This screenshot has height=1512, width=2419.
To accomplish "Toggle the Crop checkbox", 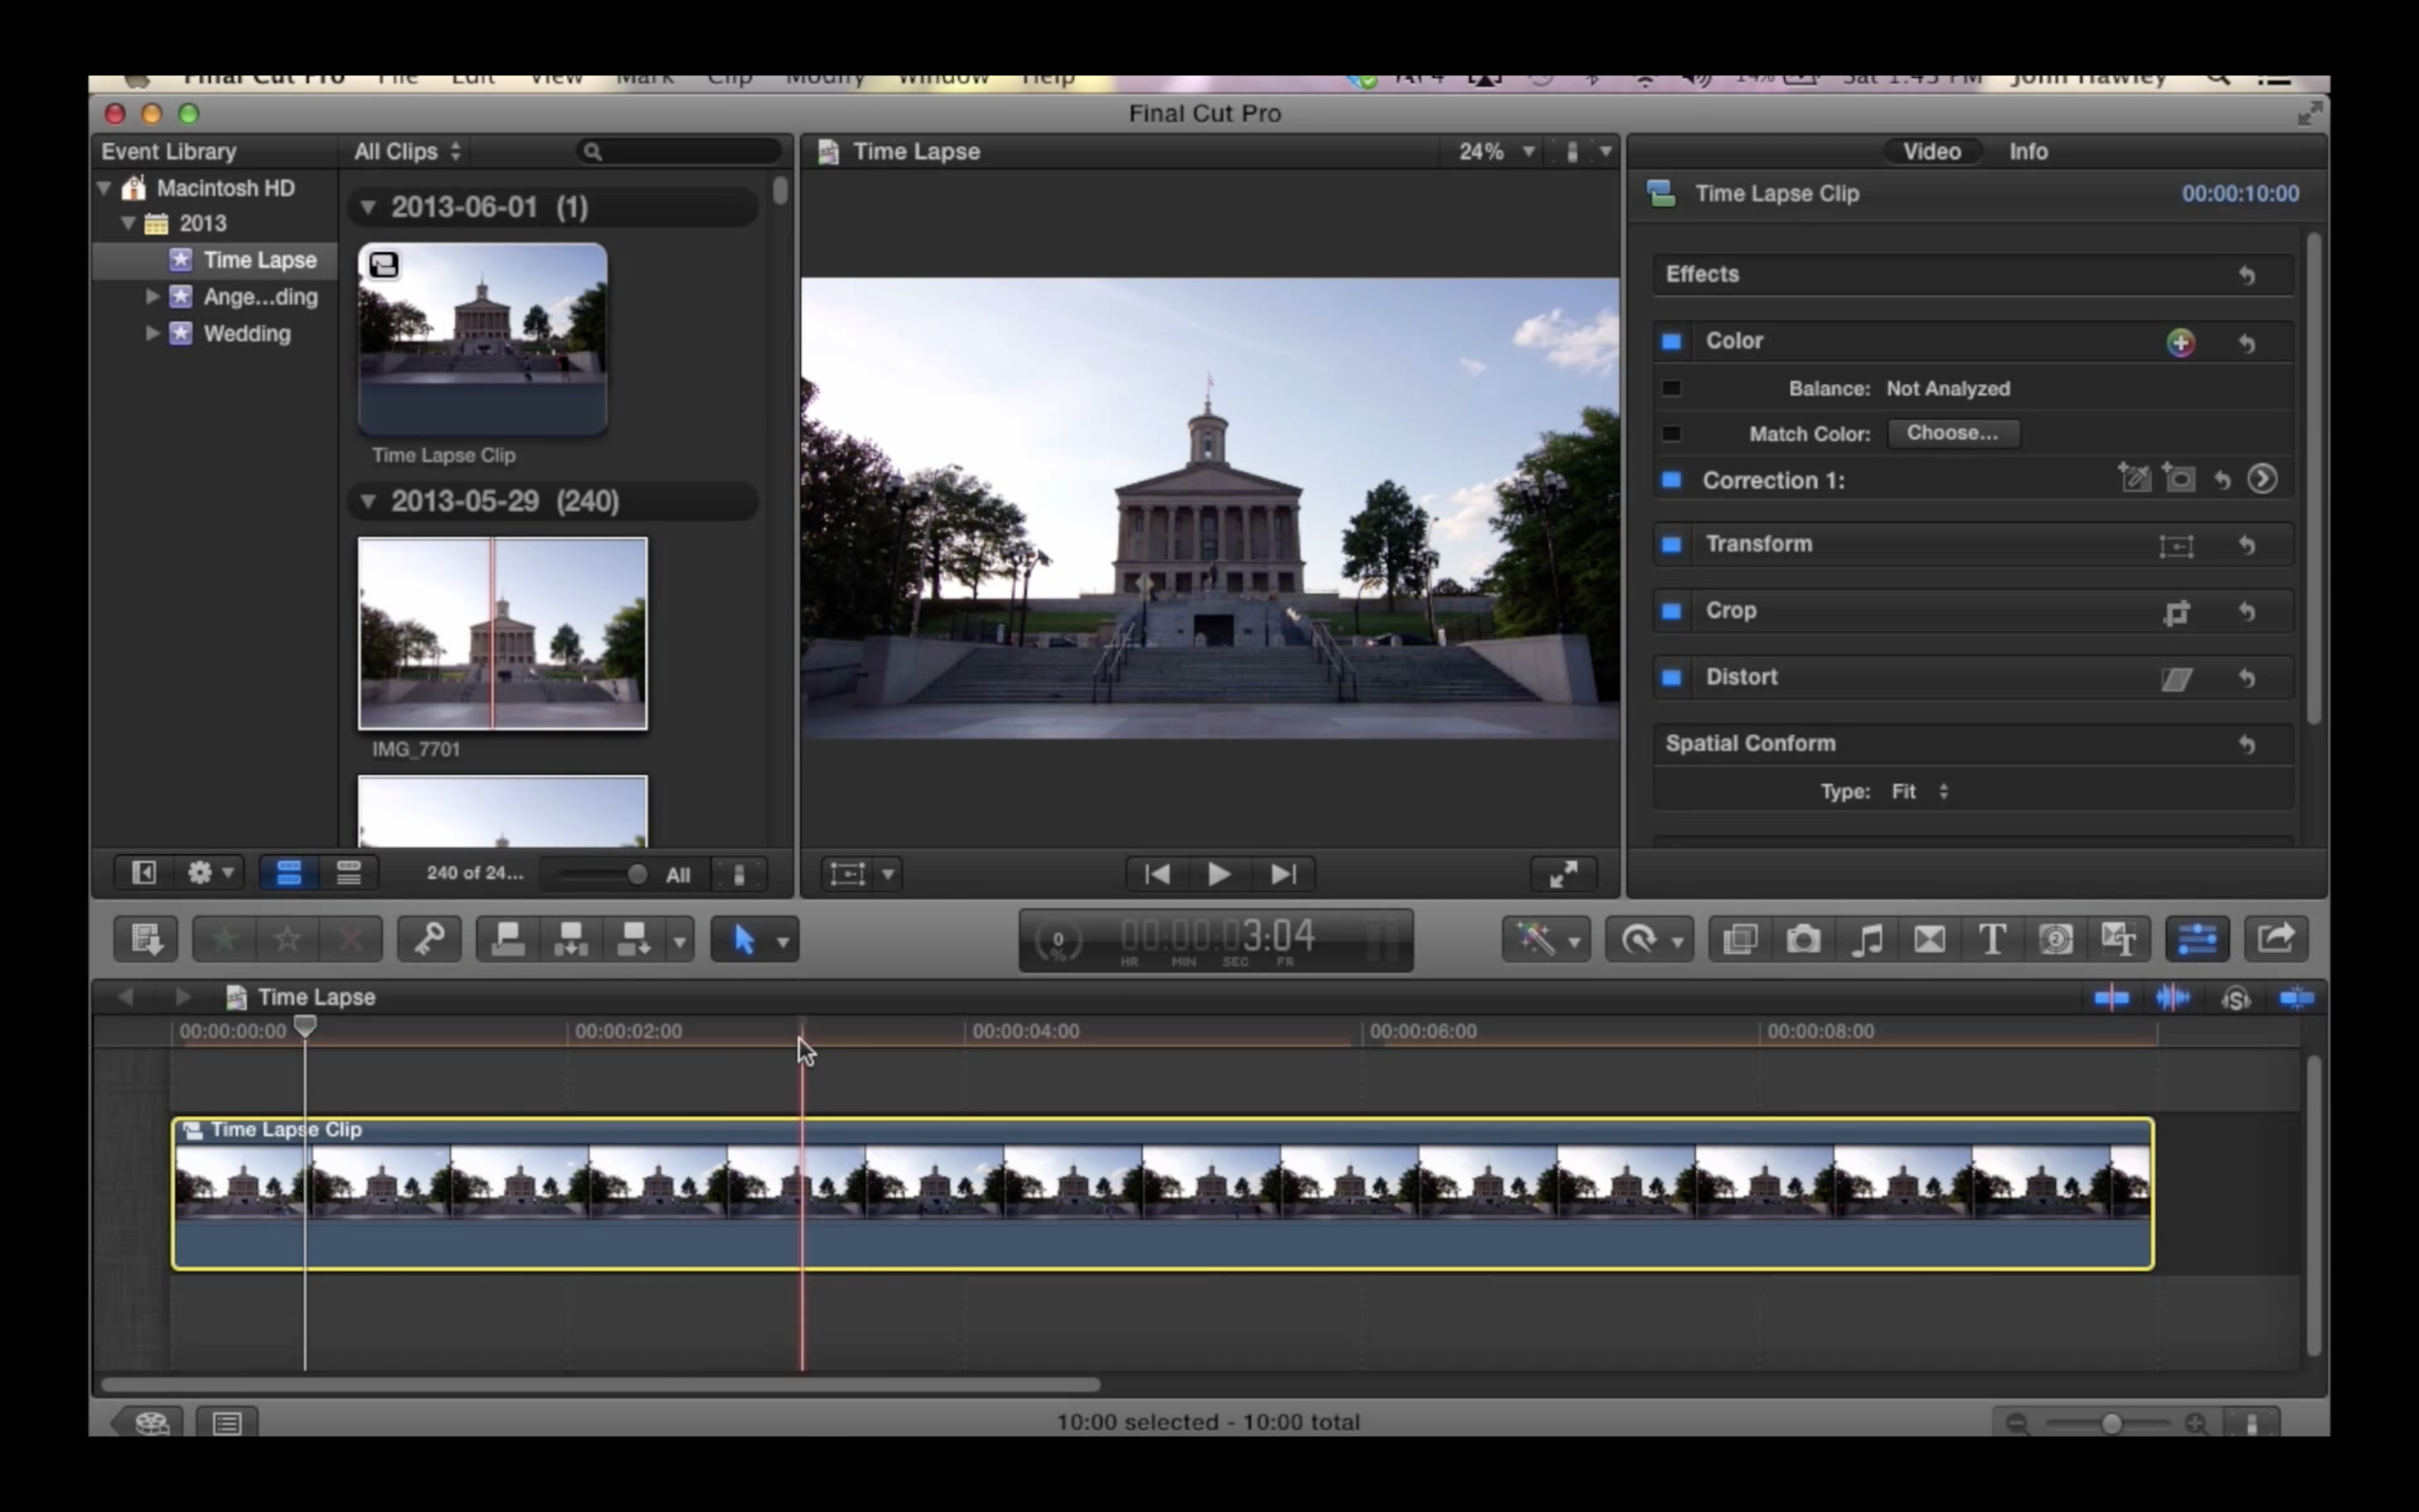I will pos(1671,611).
